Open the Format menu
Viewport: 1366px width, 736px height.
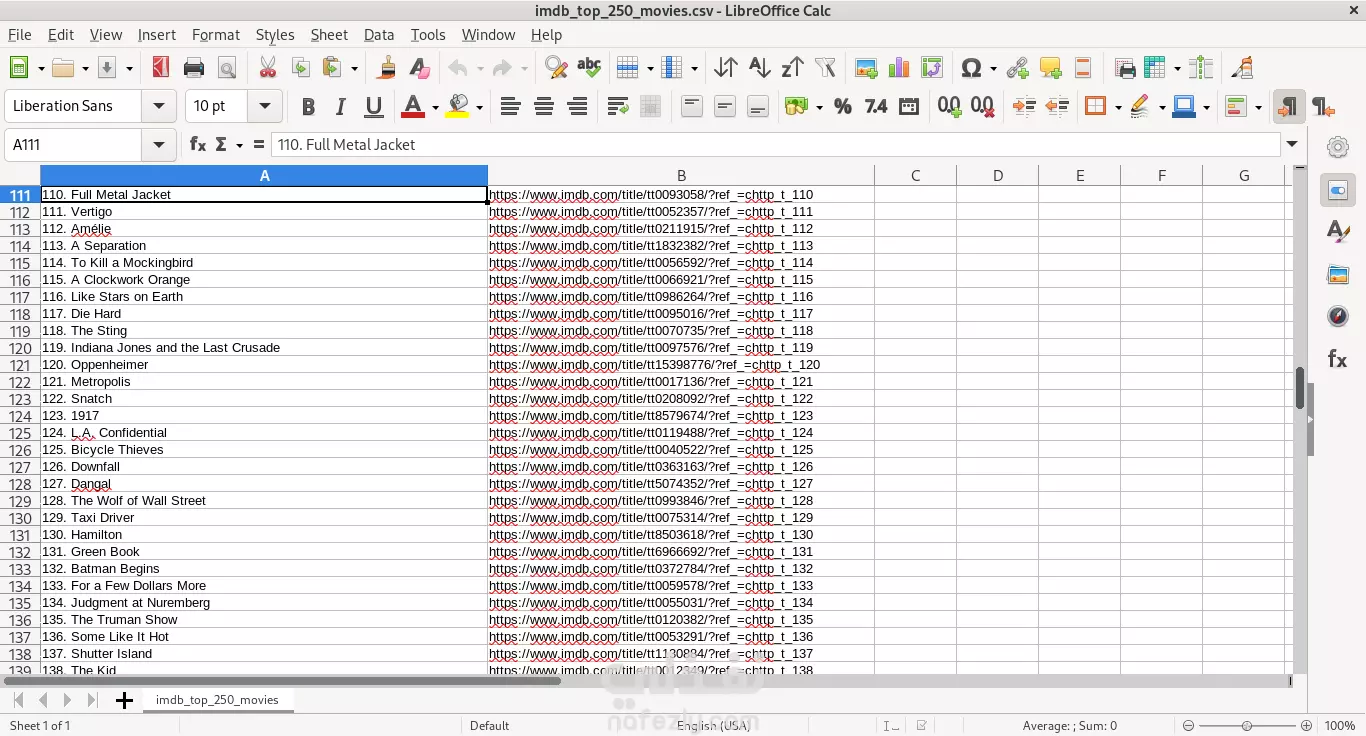216,34
